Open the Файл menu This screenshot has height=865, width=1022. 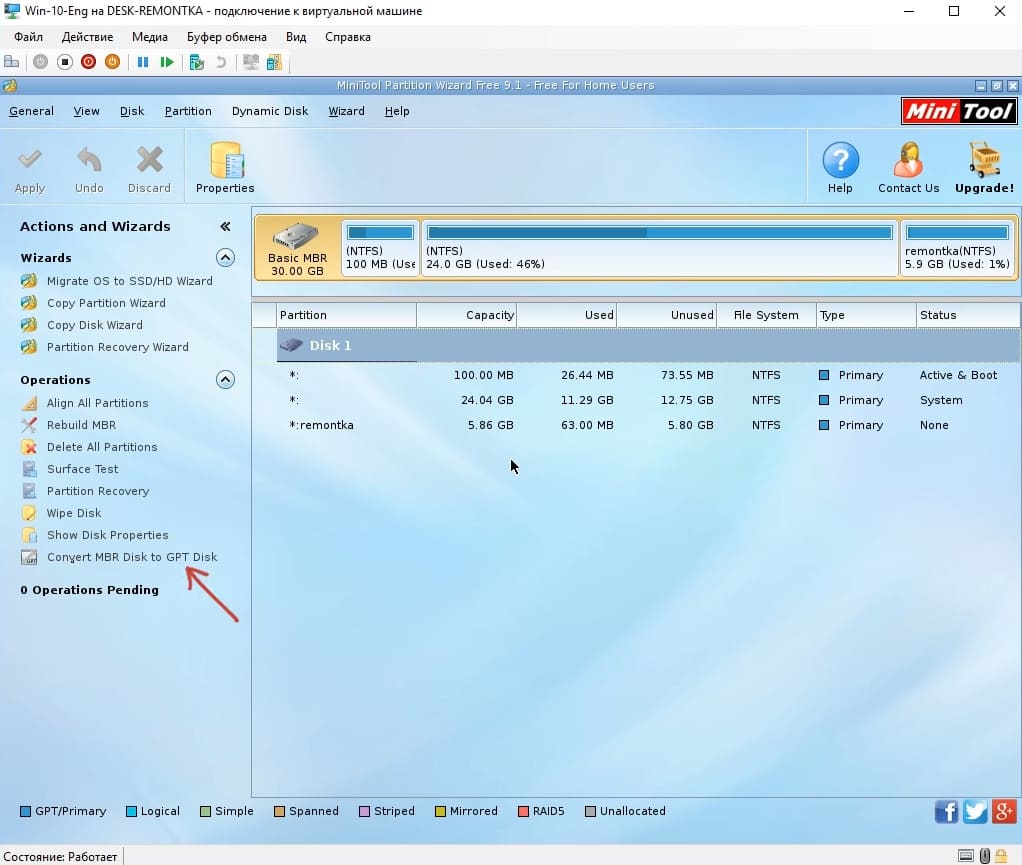[x=28, y=37]
